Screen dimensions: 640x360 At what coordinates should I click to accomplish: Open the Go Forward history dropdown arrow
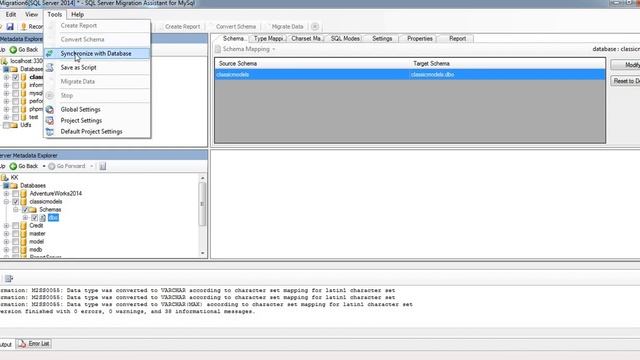pyautogui.click(x=92, y=166)
